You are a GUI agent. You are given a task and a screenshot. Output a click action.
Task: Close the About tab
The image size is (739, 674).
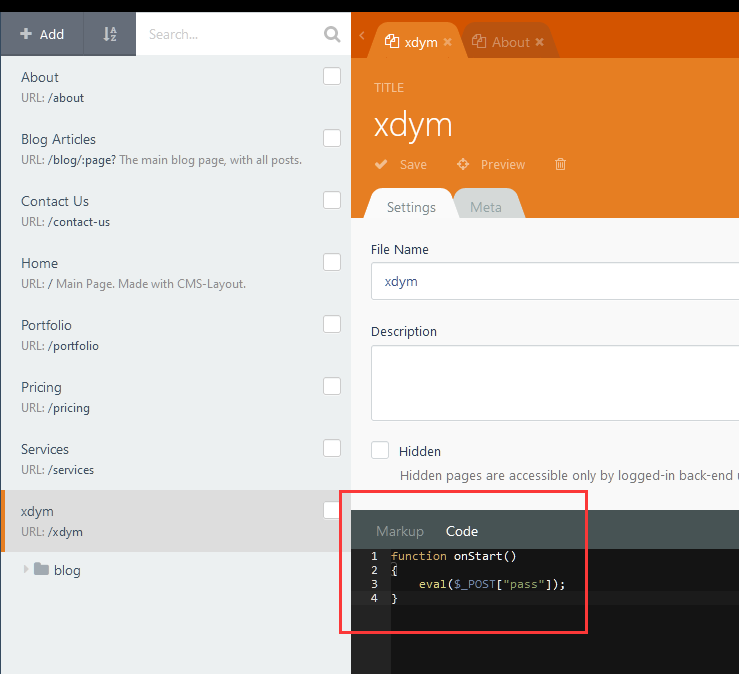click(x=540, y=42)
